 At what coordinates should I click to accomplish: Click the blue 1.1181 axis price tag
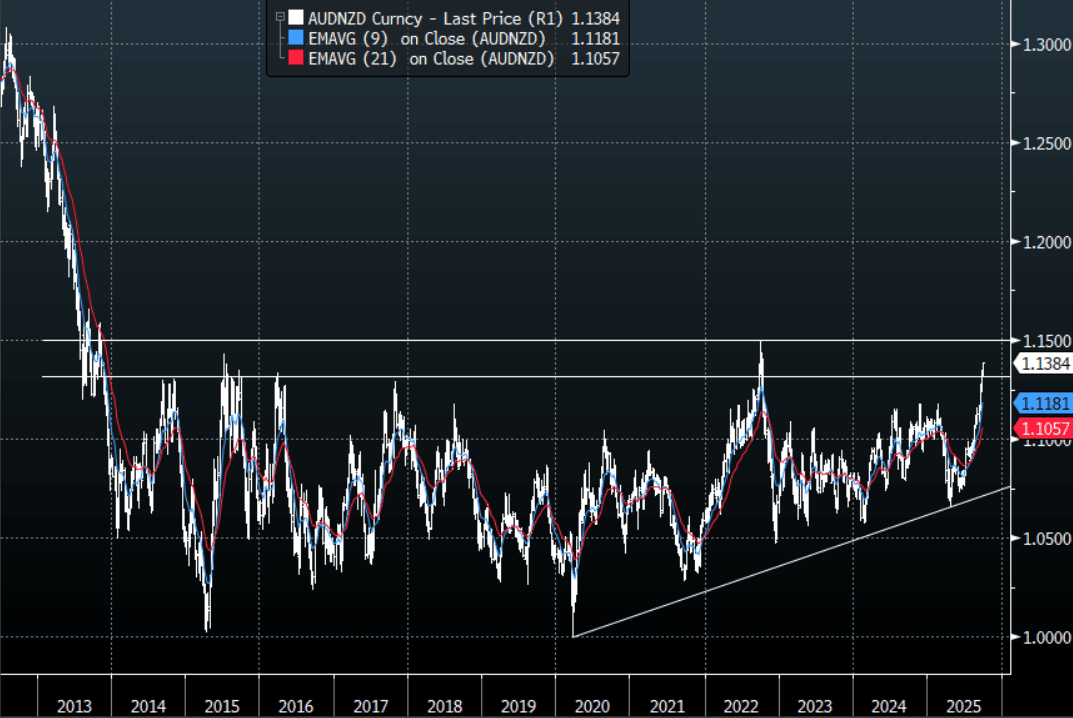[1043, 403]
